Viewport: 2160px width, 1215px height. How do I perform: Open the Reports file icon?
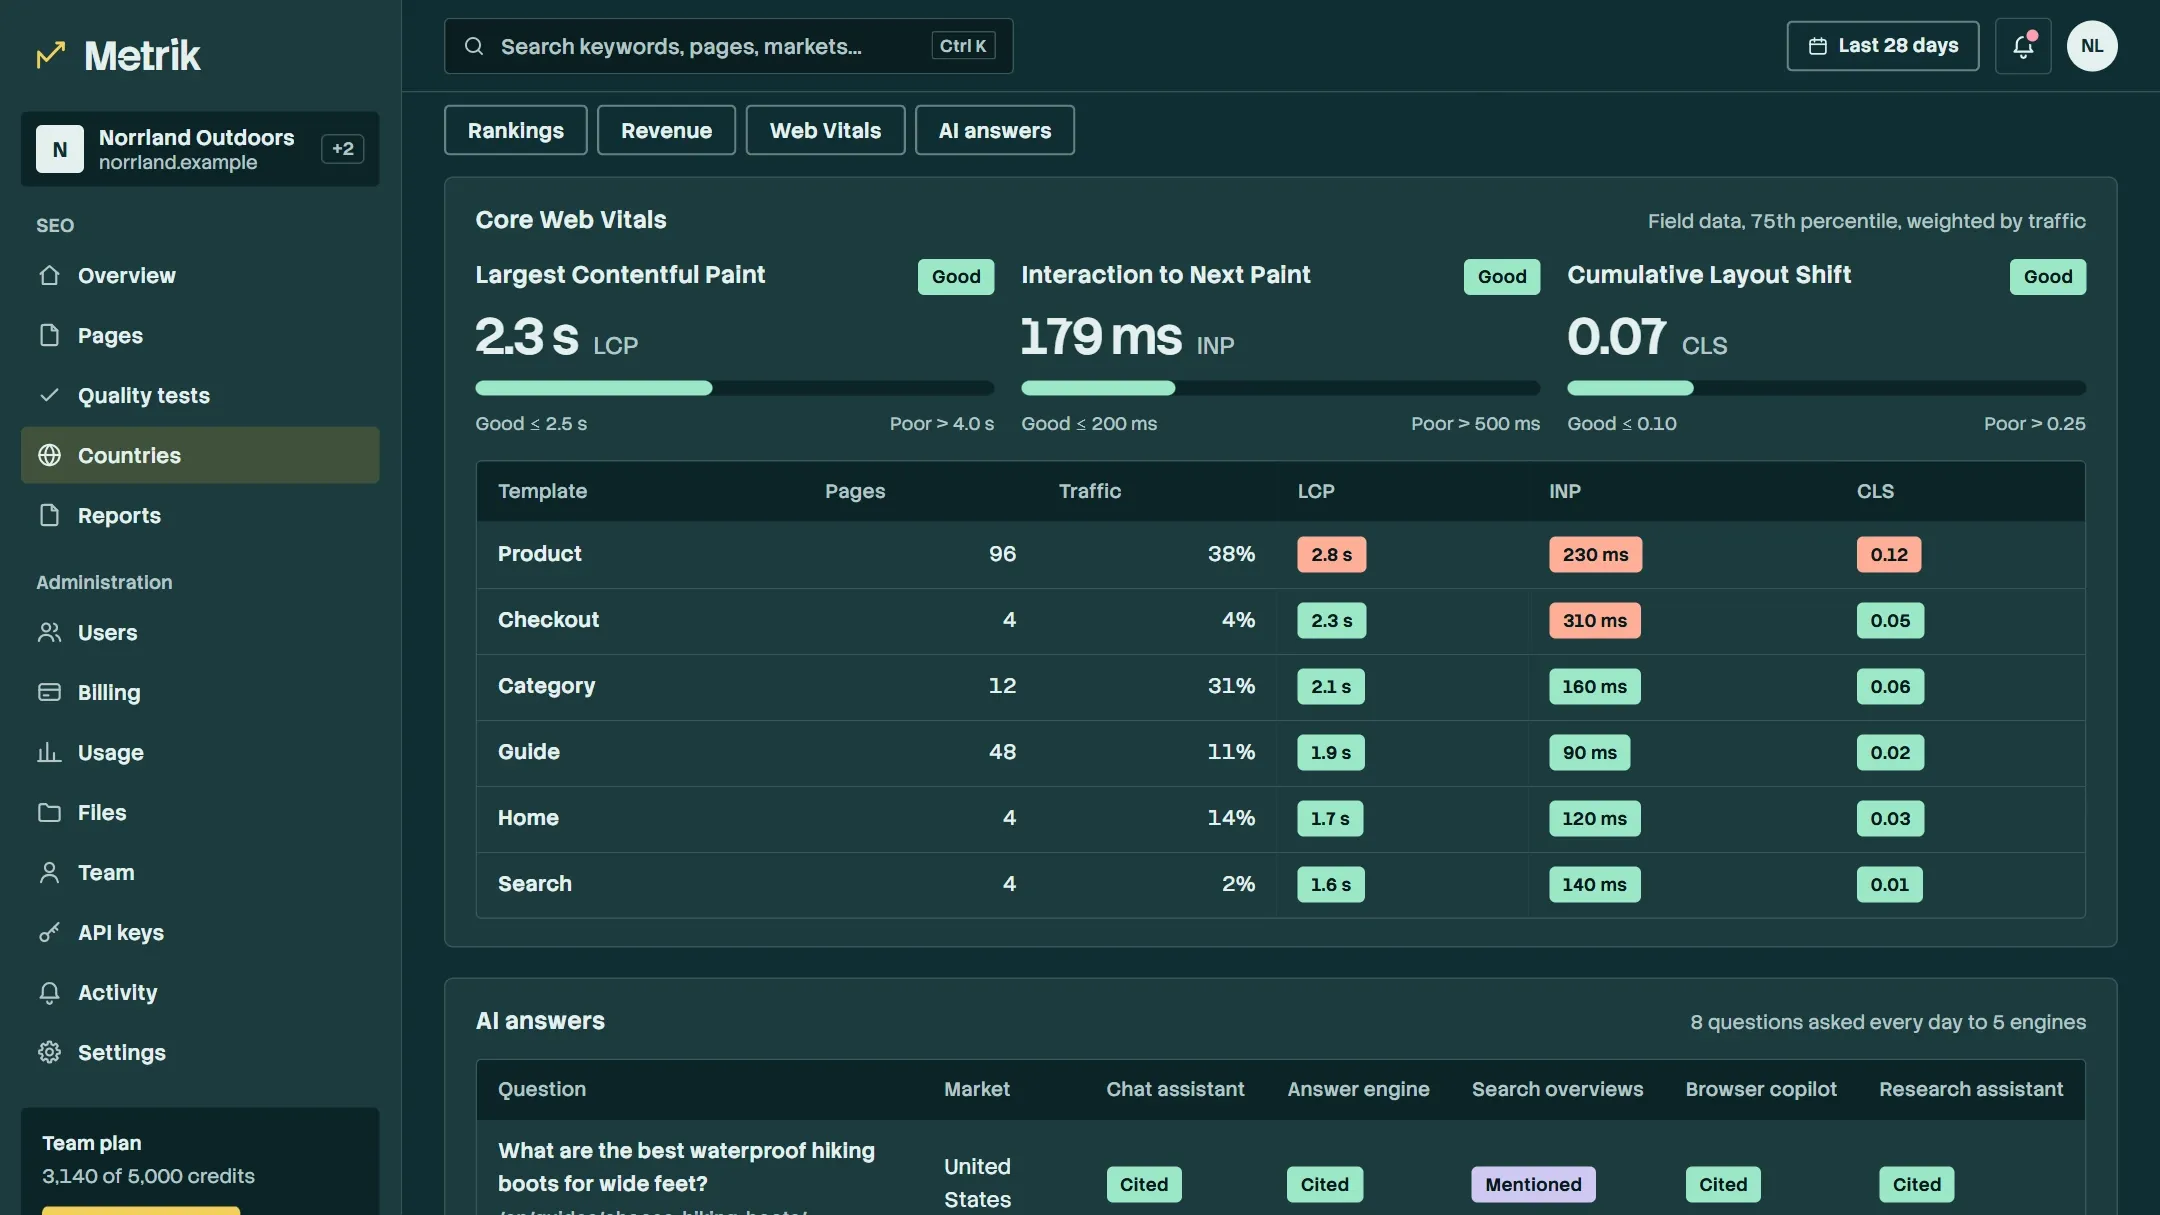tap(49, 515)
